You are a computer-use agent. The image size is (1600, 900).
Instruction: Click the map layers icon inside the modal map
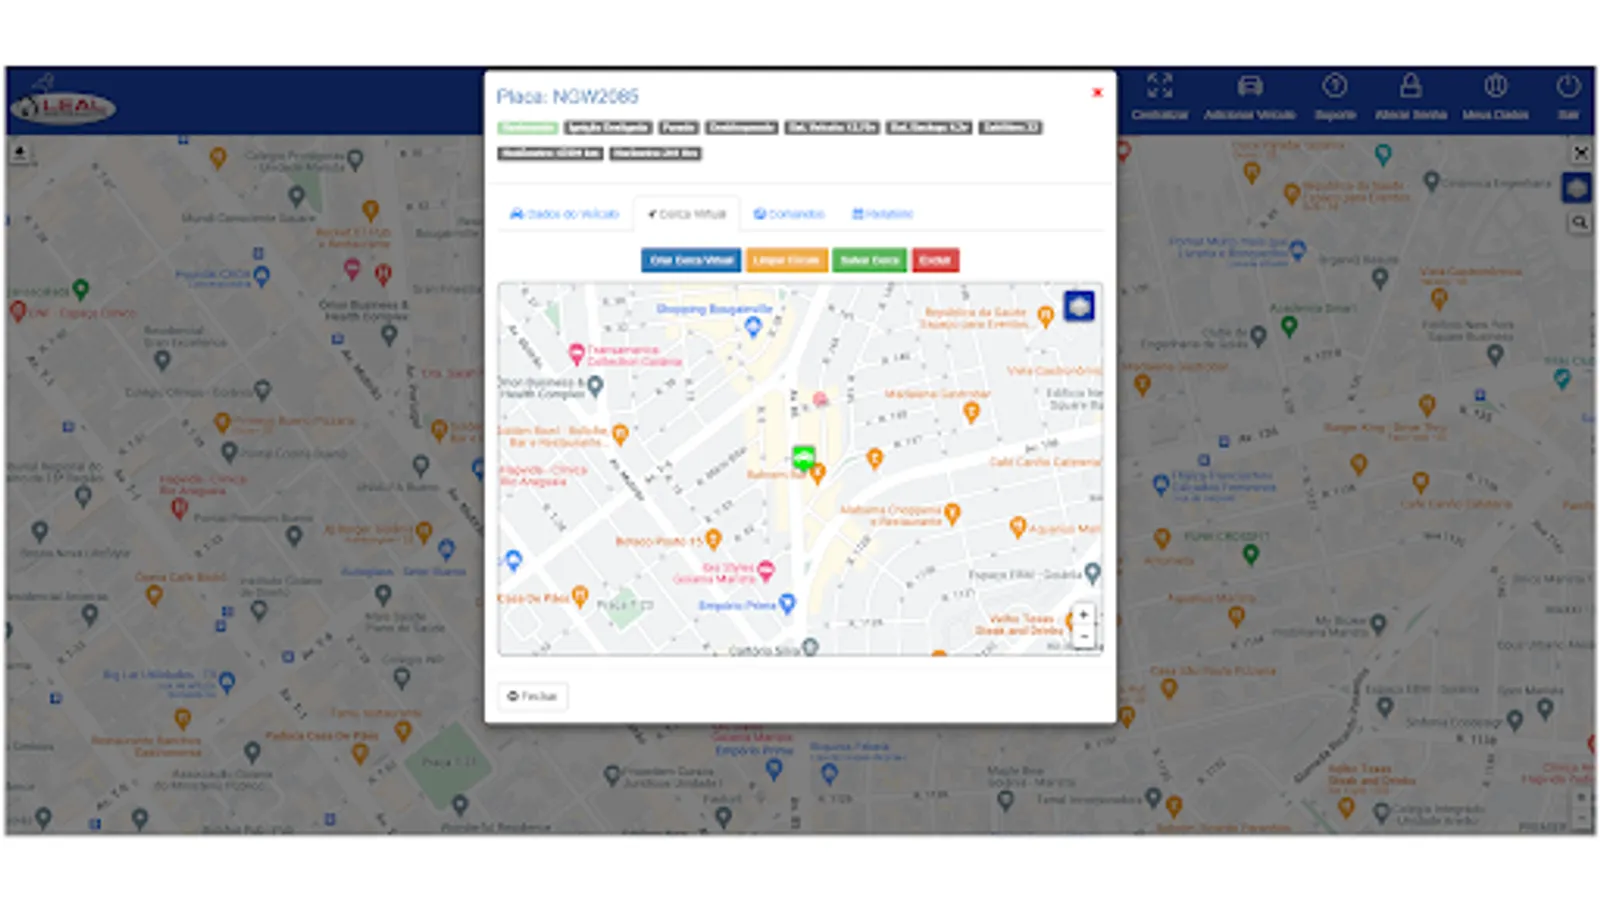tap(1080, 307)
